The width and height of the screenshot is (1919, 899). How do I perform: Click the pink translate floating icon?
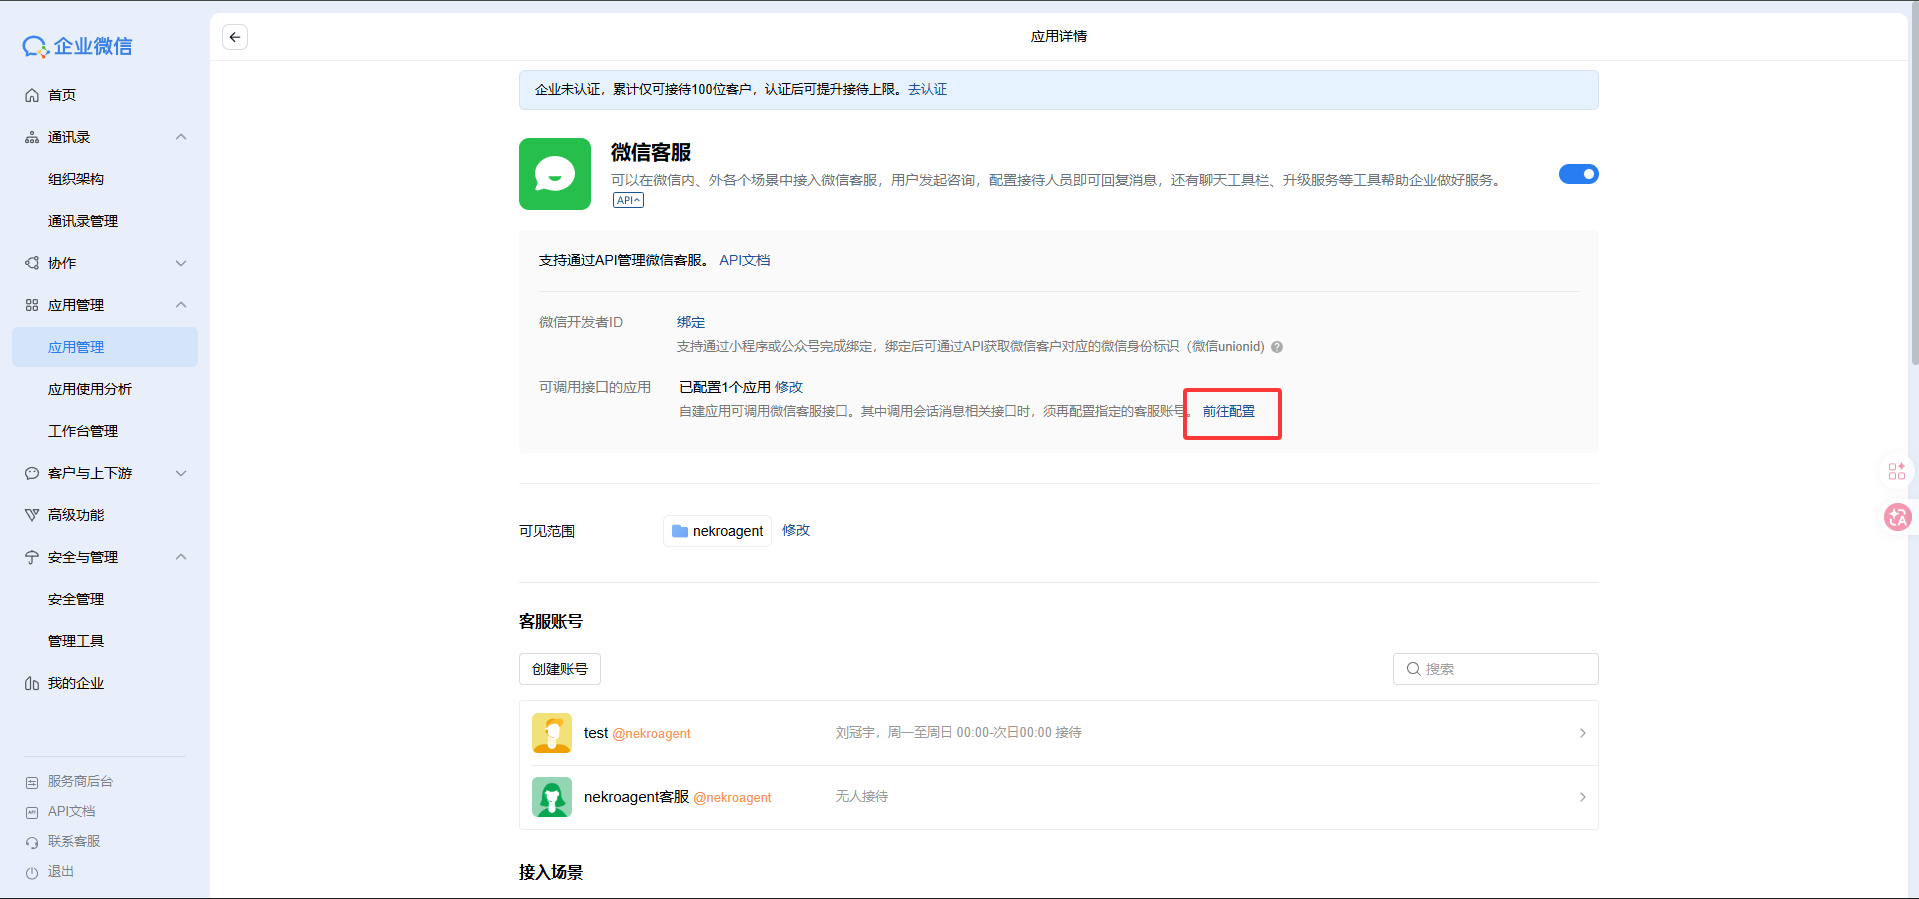(1897, 517)
